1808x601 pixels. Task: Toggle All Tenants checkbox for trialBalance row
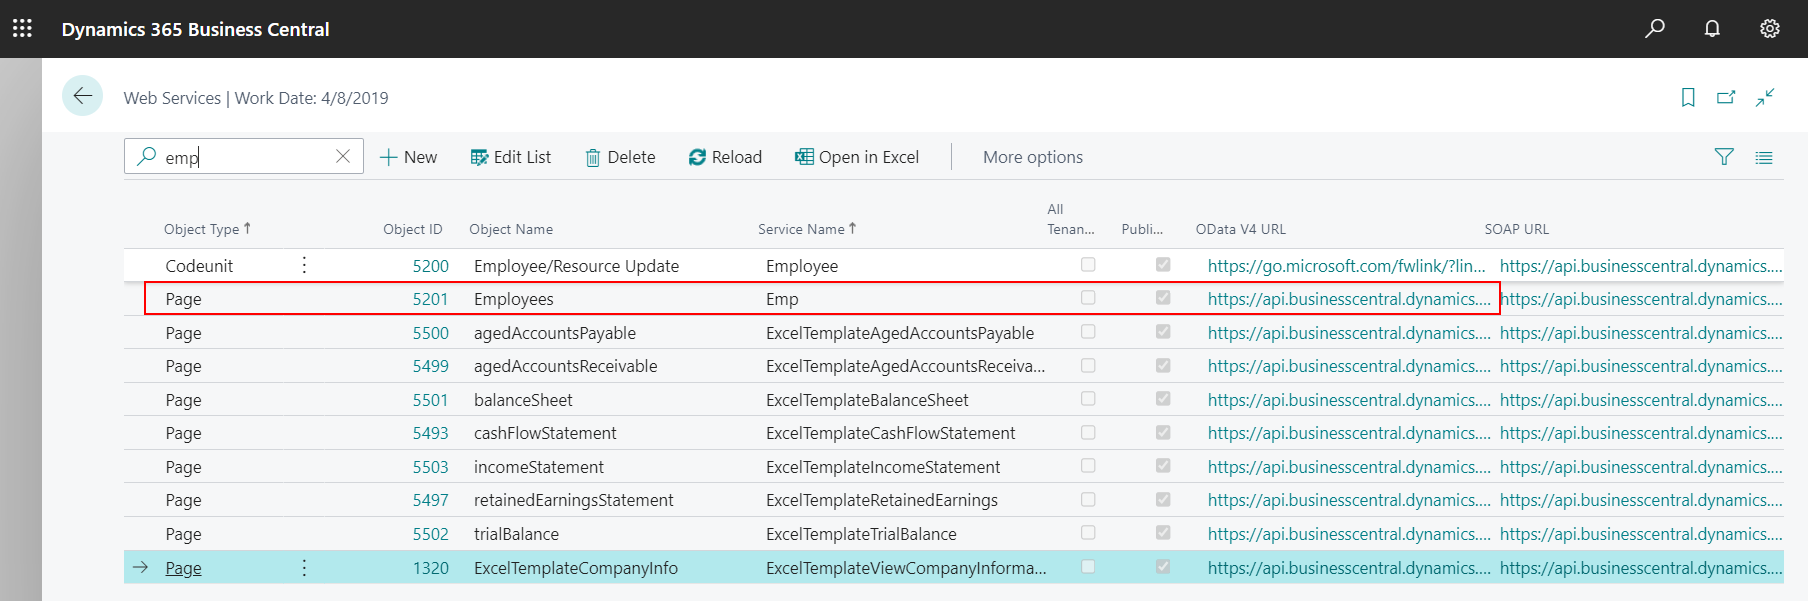point(1088,532)
